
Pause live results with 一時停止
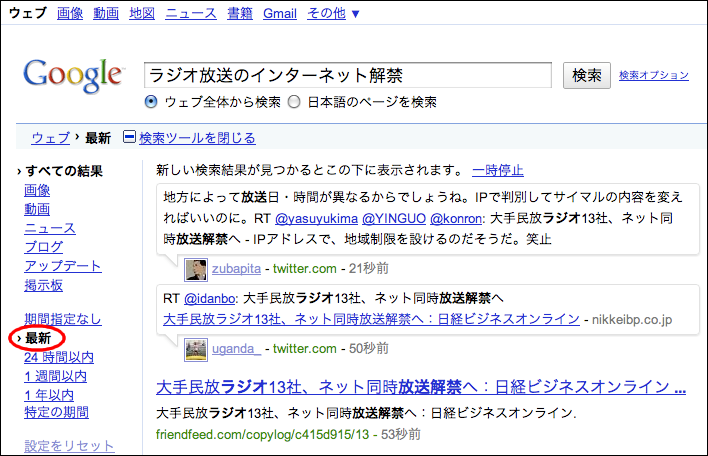point(498,171)
